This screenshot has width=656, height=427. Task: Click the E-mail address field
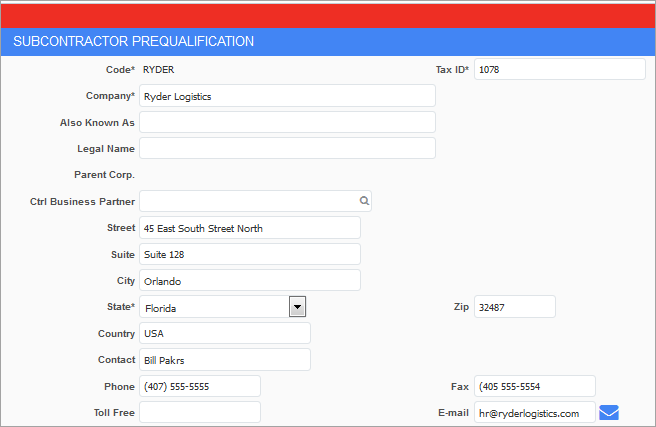pyautogui.click(x=534, y=413)
